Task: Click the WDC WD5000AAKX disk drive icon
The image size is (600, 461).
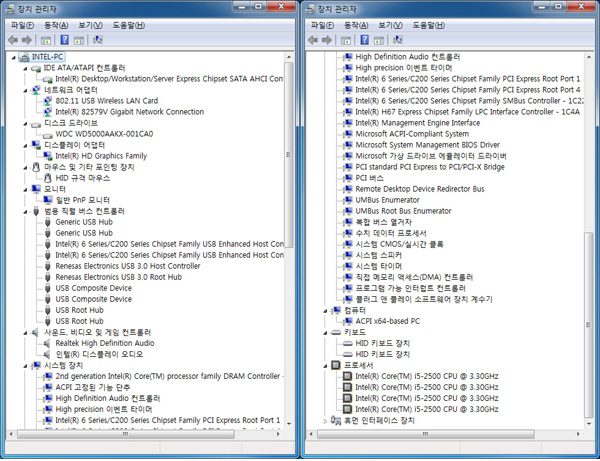Action: (x=47, y=134)
